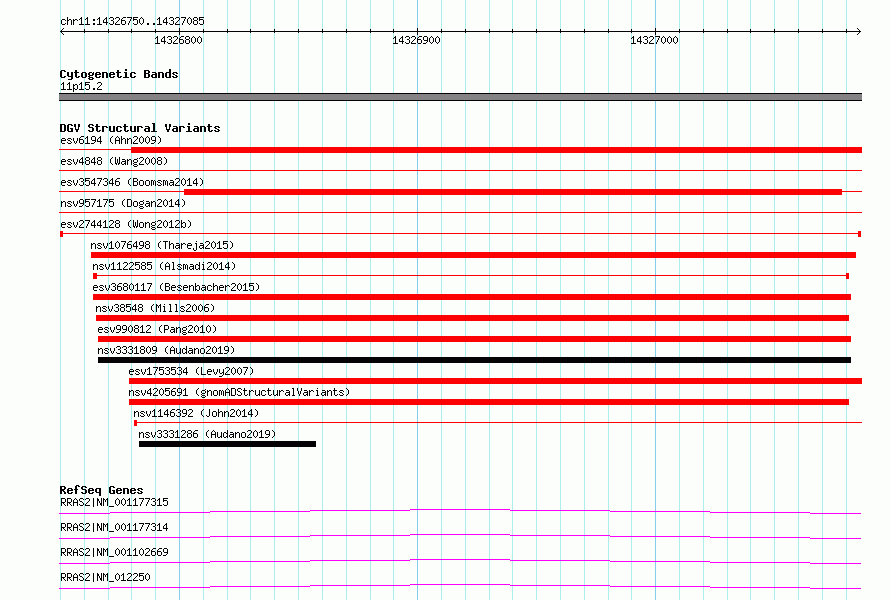
Task: Open variant esv990812 (Pang2010) label
Action: pos(157,329)
